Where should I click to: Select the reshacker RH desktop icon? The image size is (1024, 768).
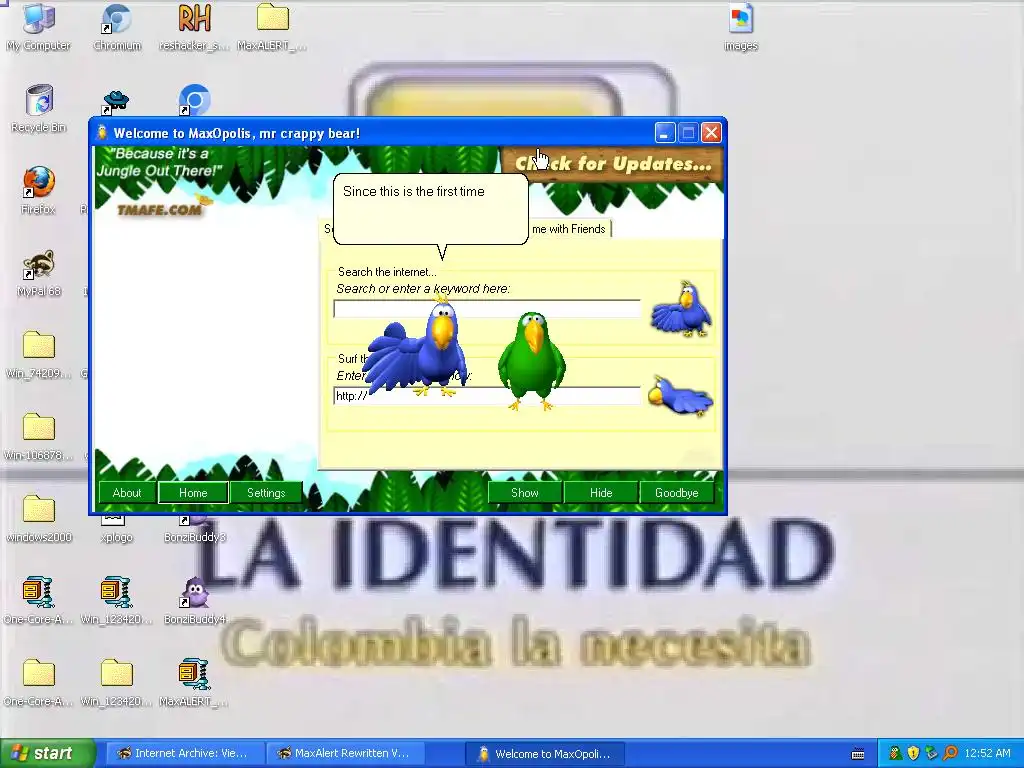click(194, 27)
